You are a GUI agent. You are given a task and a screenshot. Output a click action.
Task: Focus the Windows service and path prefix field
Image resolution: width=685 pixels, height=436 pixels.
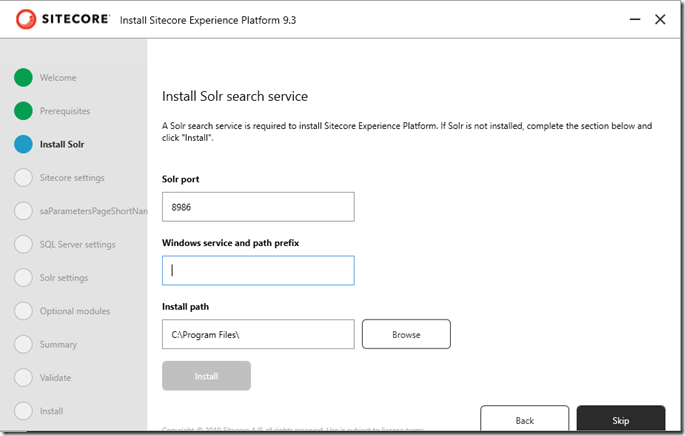point(258,270)
